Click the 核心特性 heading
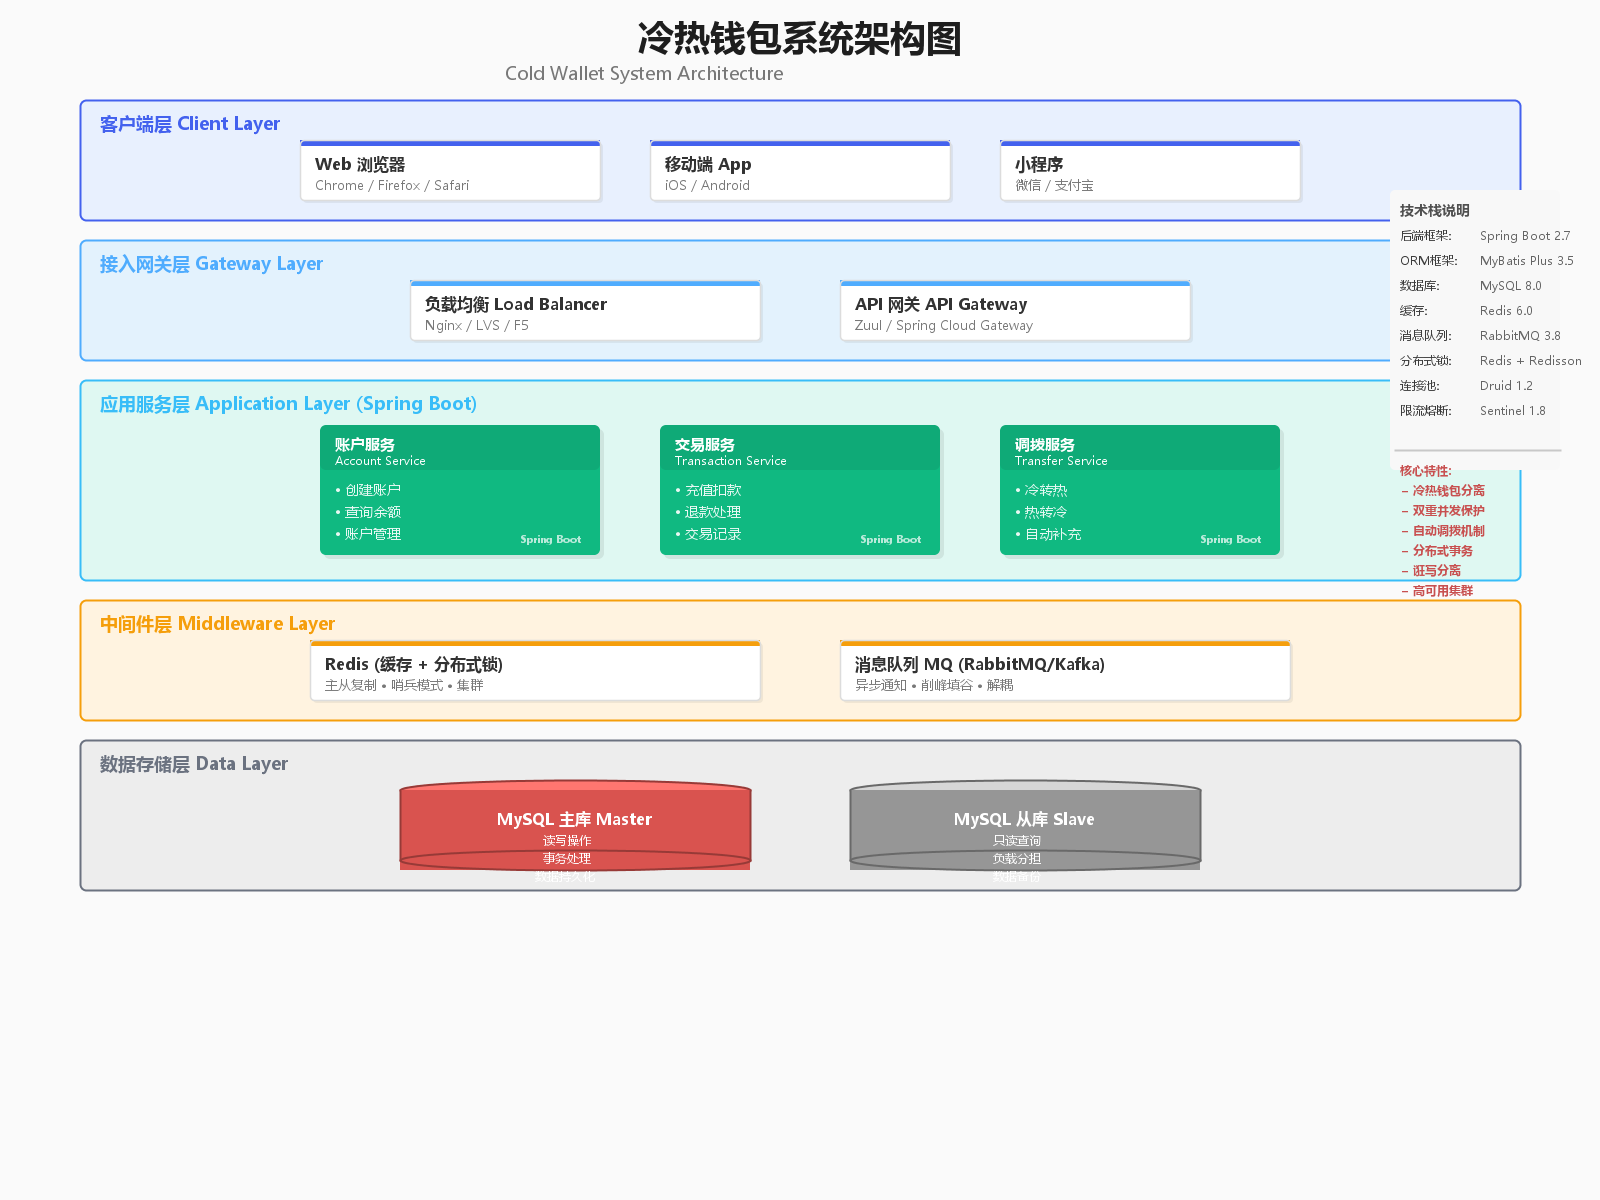 [x=1425, y=471]
